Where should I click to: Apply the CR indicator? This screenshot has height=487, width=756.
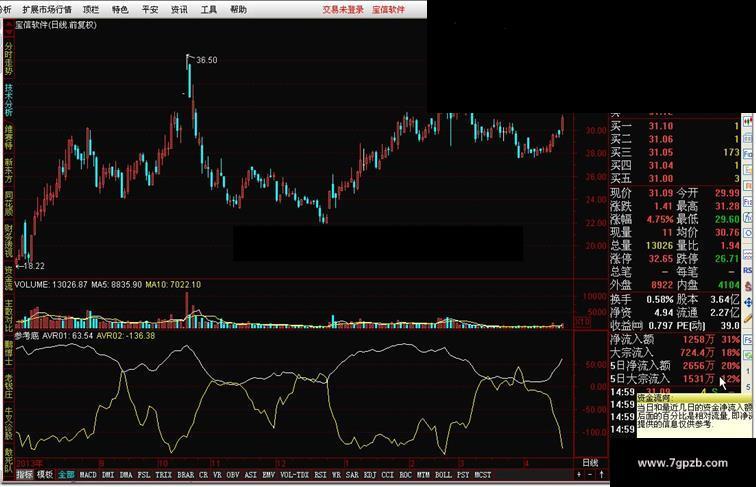pos(203,475)
